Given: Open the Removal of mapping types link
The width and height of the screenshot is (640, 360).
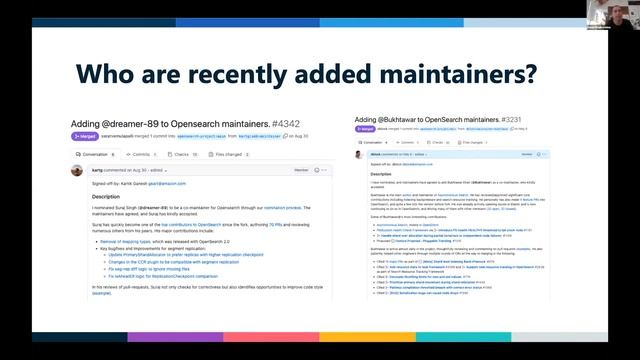Looking at the screenshot, I should (125, 242).
